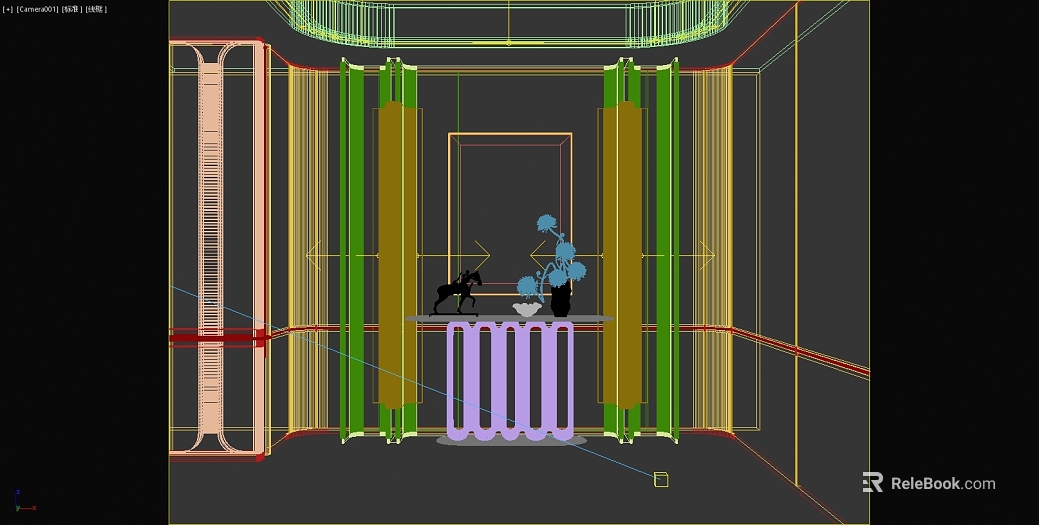Select the gray oval tabletop

click(x=509, y=319)
